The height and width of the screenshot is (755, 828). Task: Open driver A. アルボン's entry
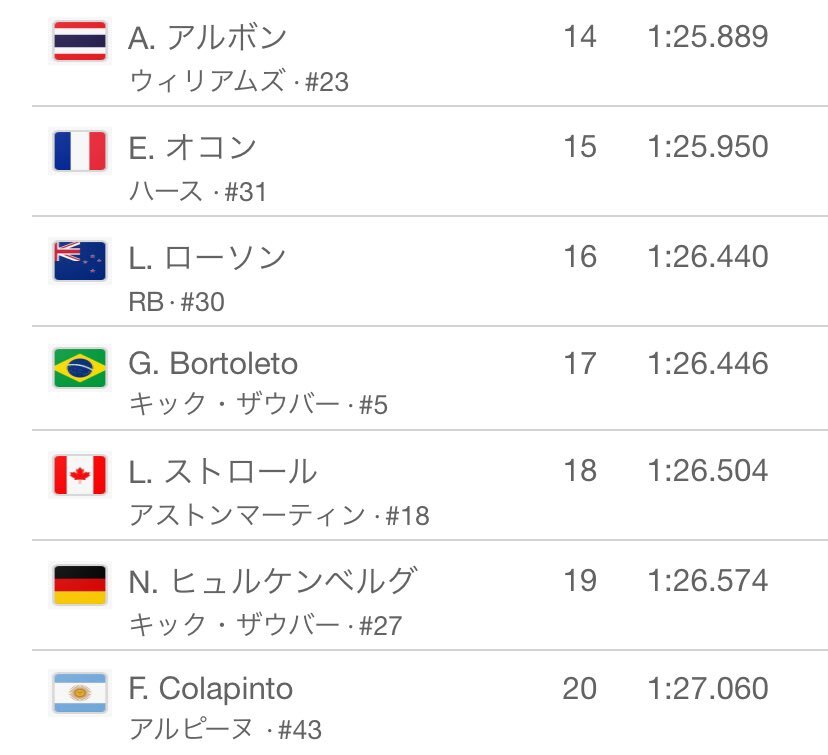coord(208,38)
